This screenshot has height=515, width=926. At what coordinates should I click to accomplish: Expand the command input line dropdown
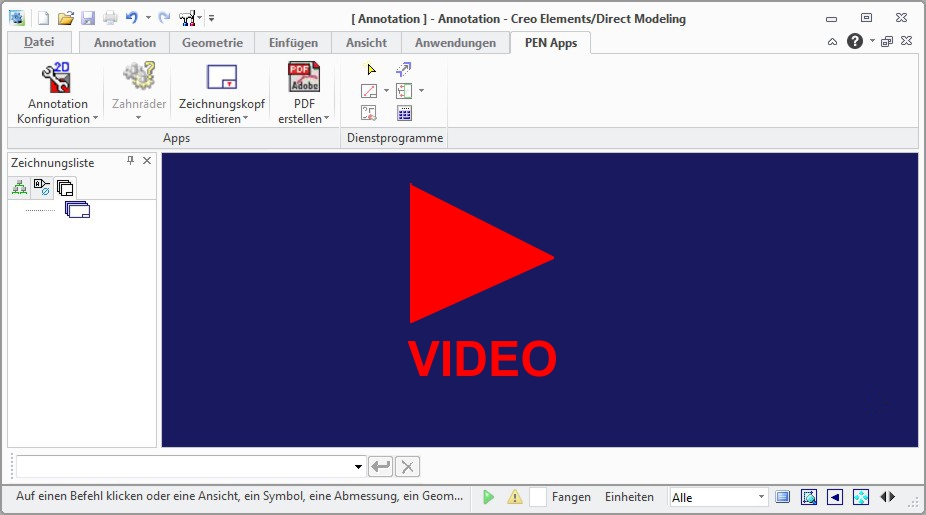click(x=359, y=467)
